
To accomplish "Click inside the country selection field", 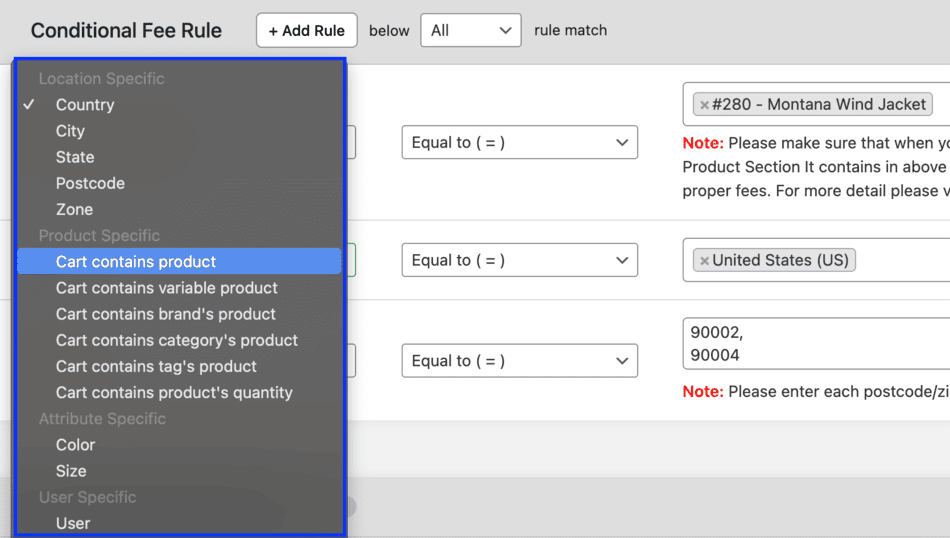I will click(816, 260).
